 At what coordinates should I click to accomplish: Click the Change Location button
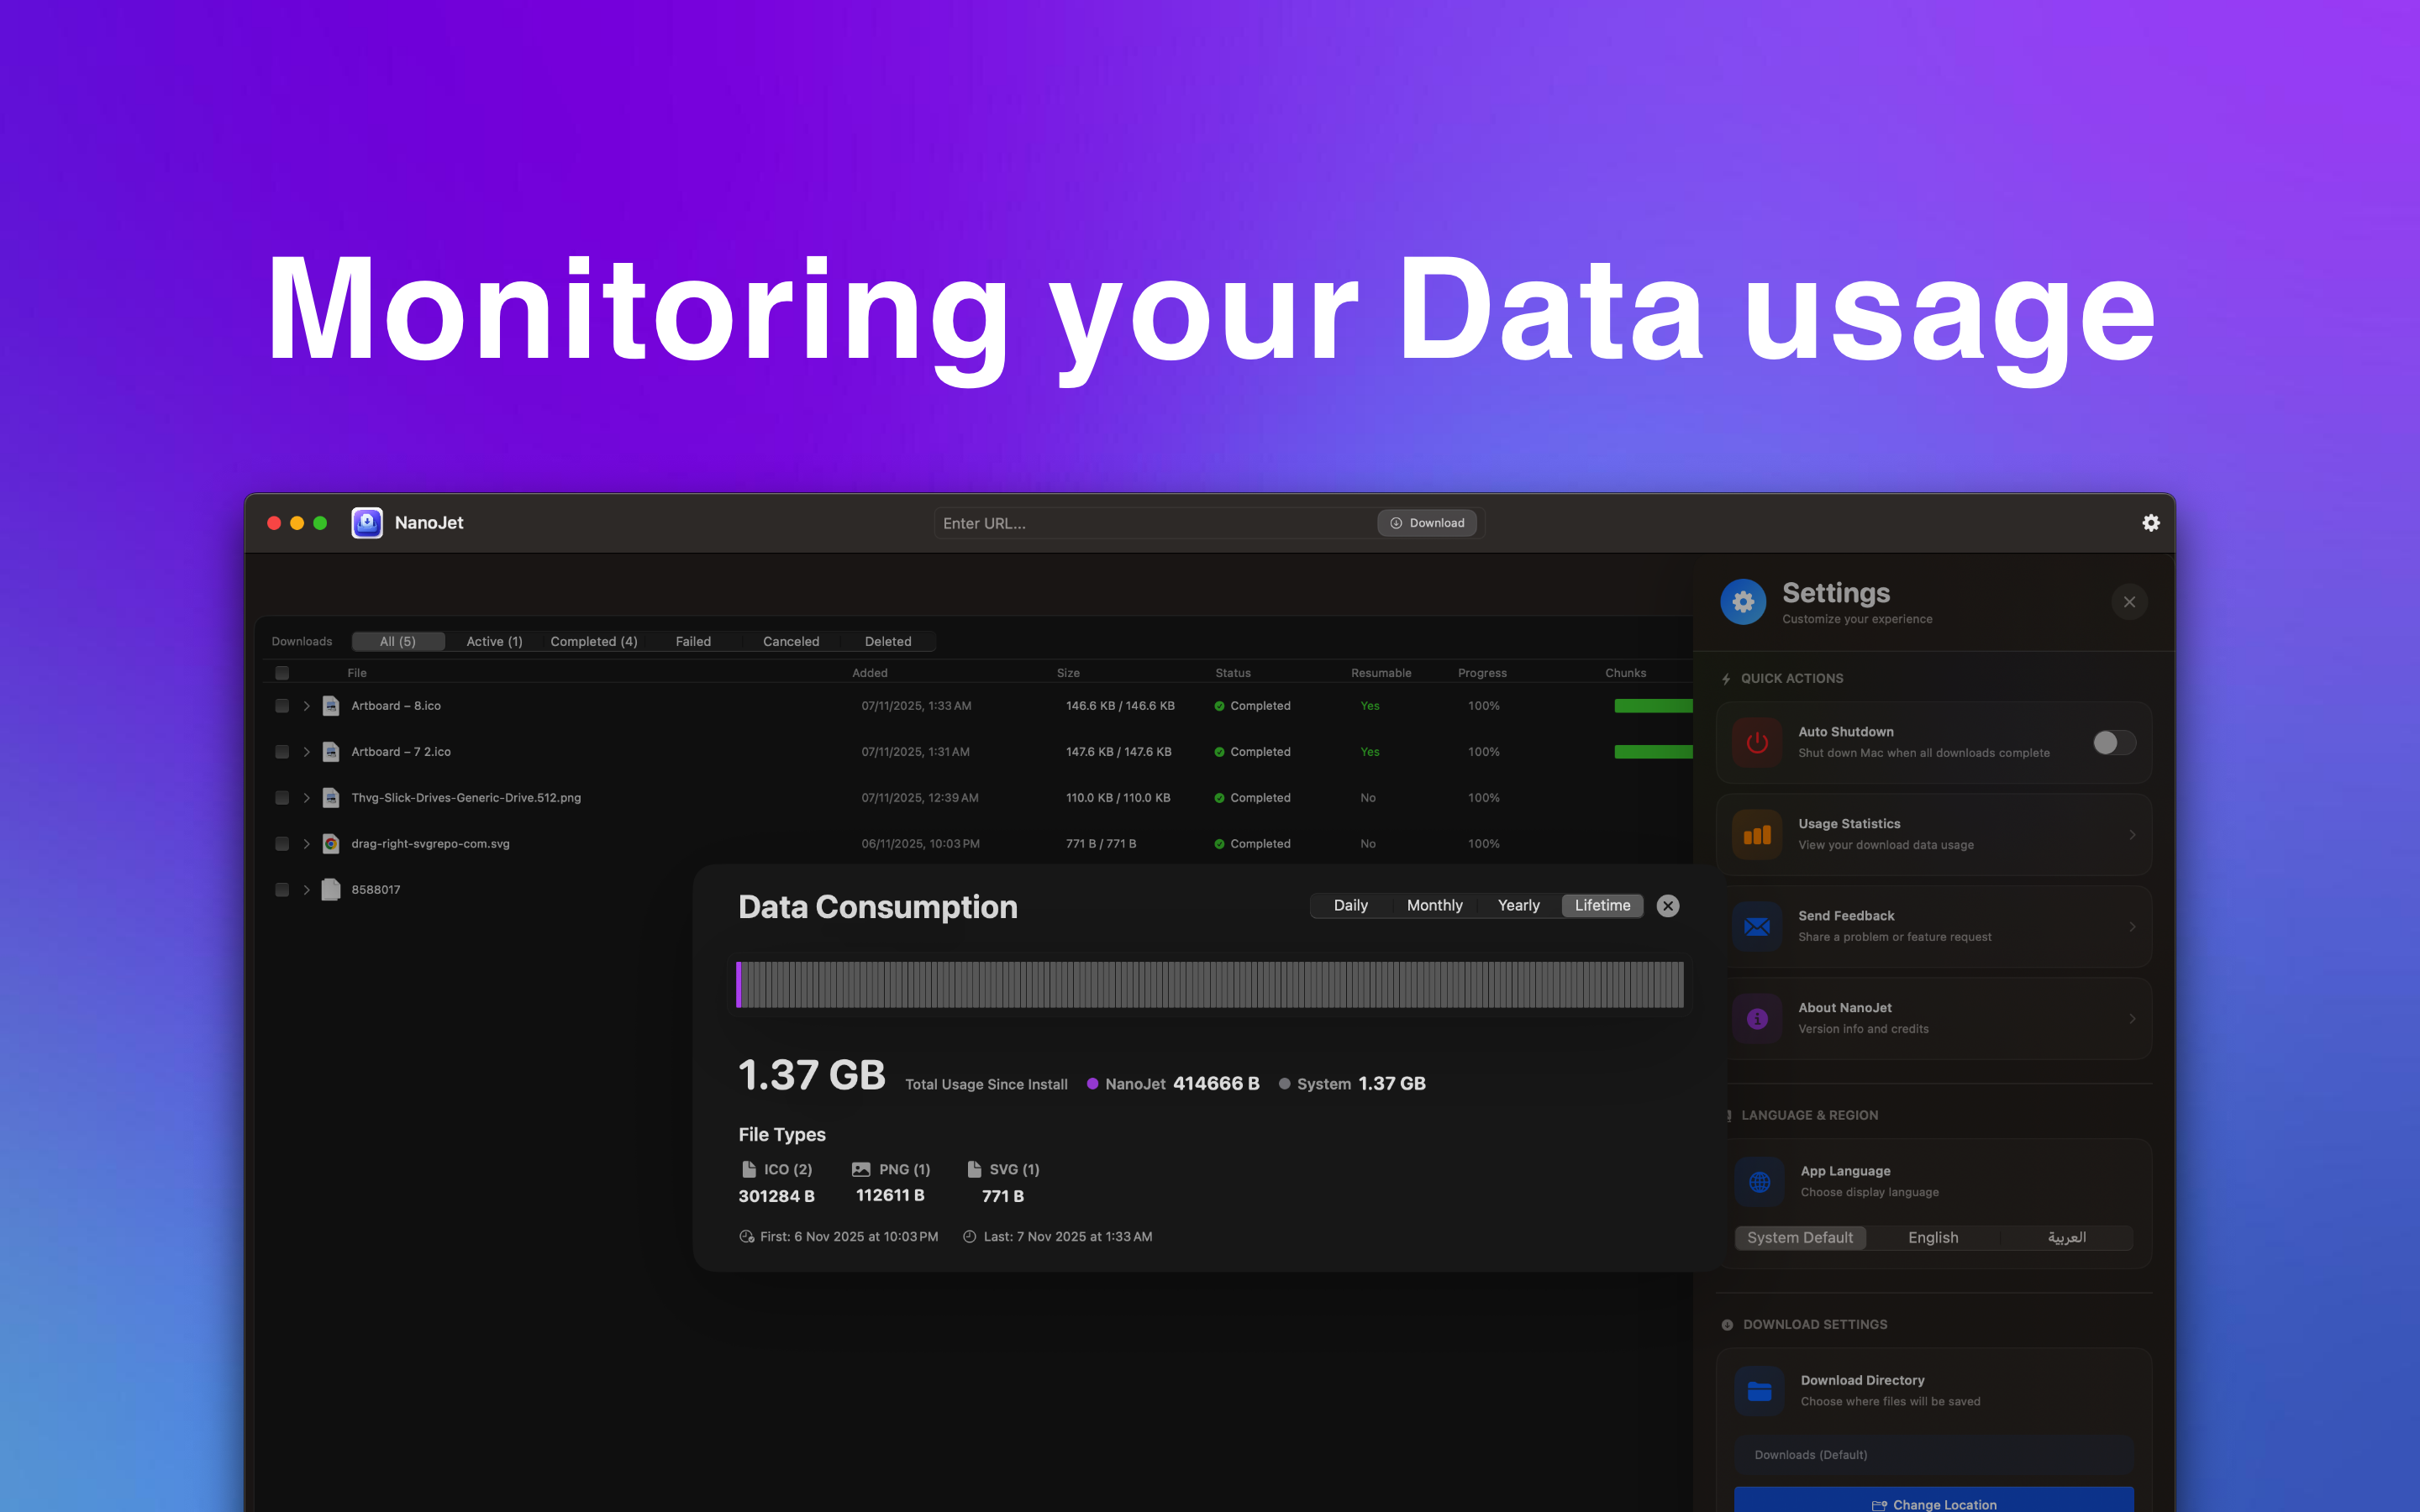pos(1934,1500)
